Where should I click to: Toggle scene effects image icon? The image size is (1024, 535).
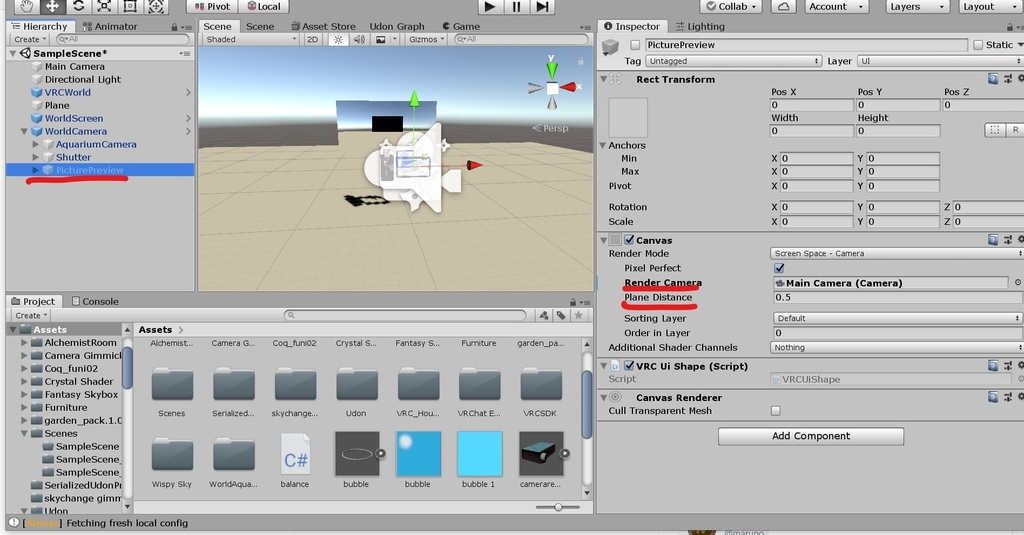pos(380,39)
